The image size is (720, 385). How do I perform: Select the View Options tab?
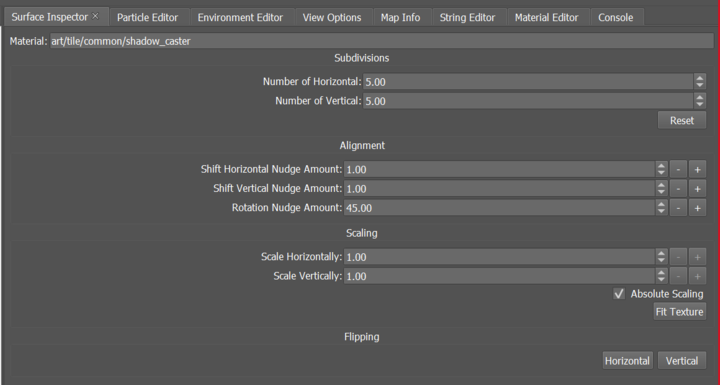point(332,17)
